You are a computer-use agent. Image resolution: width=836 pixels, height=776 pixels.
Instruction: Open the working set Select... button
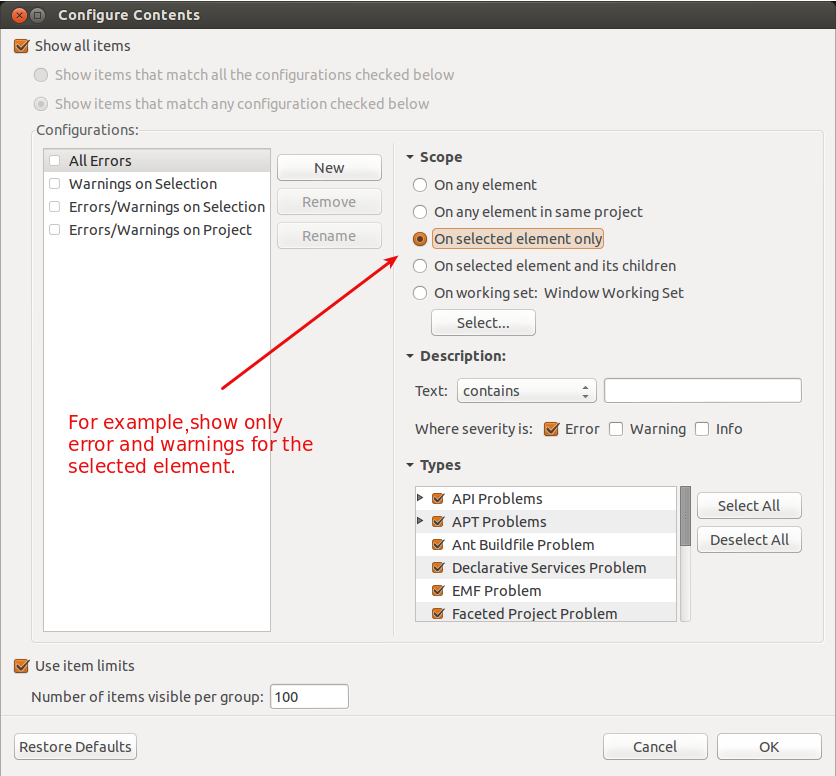pyautogui.click(x=483, y=323)
